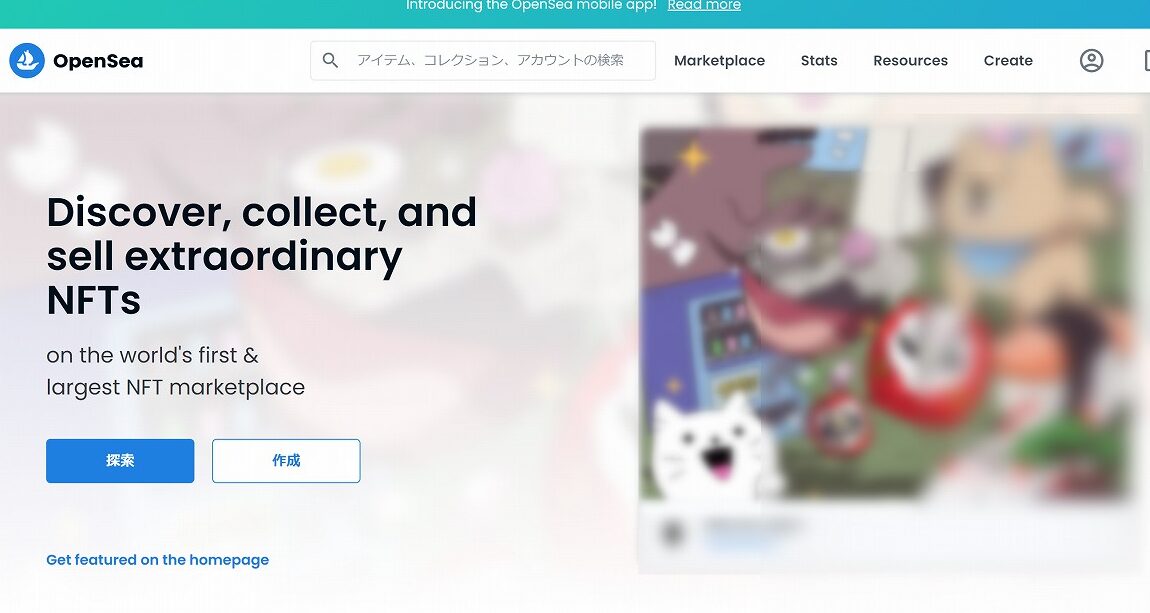The image size is (1150, 613).
Task: Open the wallet icon beside the profile icon
Action: click(1146, 60)
